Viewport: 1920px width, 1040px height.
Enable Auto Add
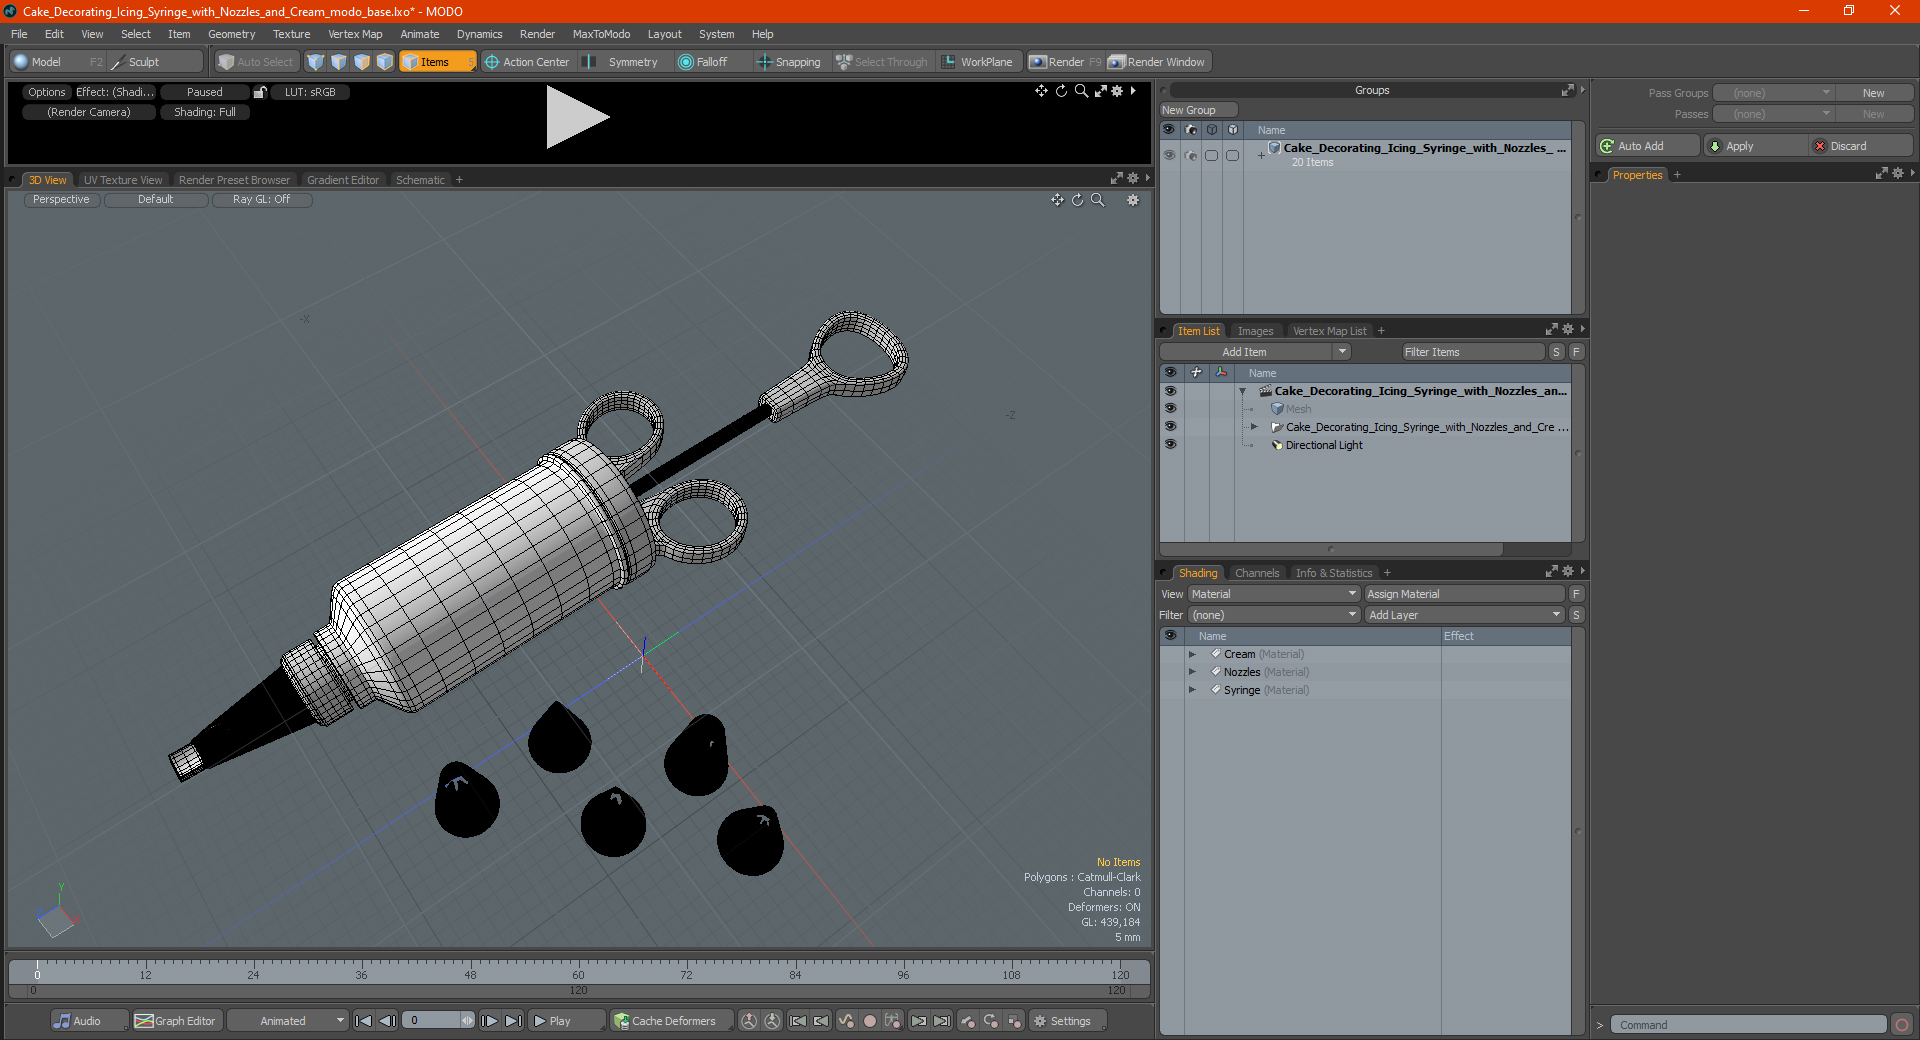[1647, 146]
